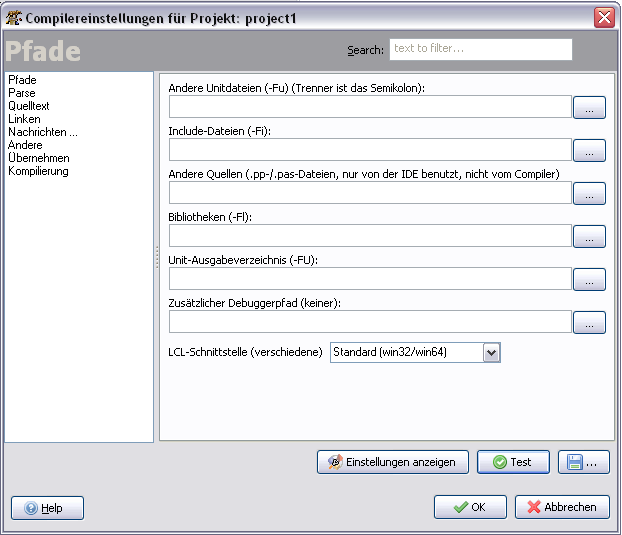This screenshot has height=535, width=622.
Task: Cancel with the Abbrechen button
Action: pos(562,507)
